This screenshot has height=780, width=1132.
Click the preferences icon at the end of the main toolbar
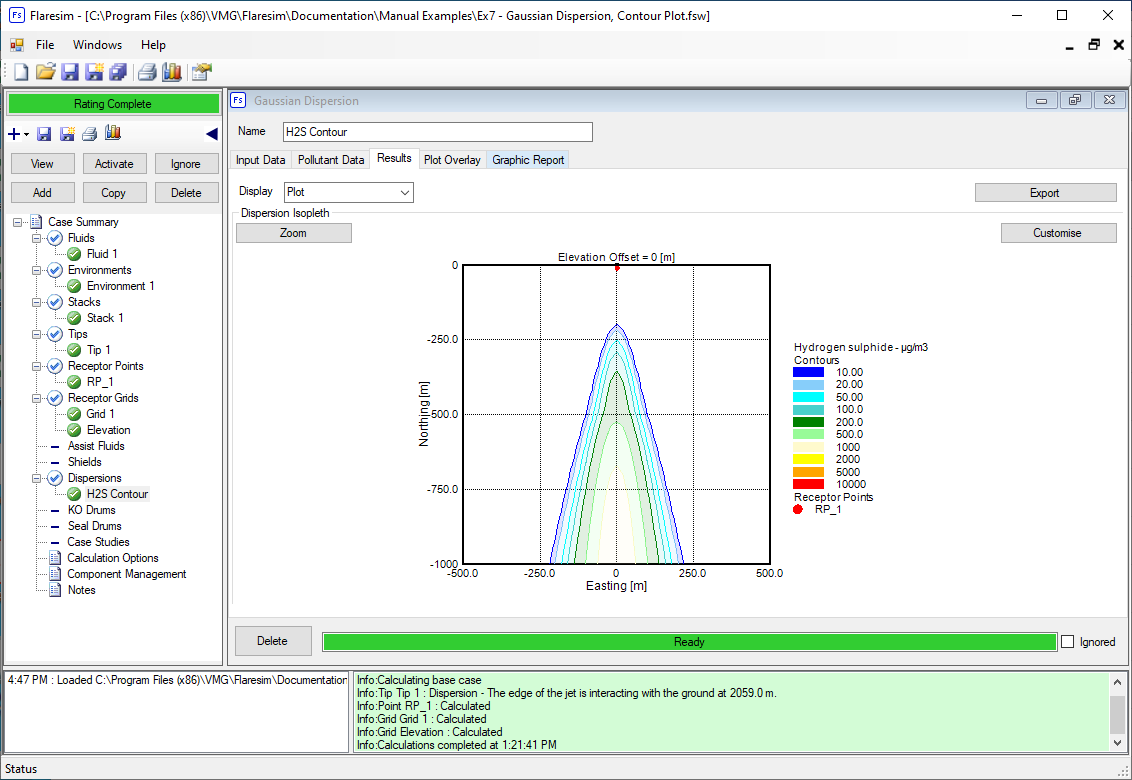pyautogui.click(x=201, y=72)
